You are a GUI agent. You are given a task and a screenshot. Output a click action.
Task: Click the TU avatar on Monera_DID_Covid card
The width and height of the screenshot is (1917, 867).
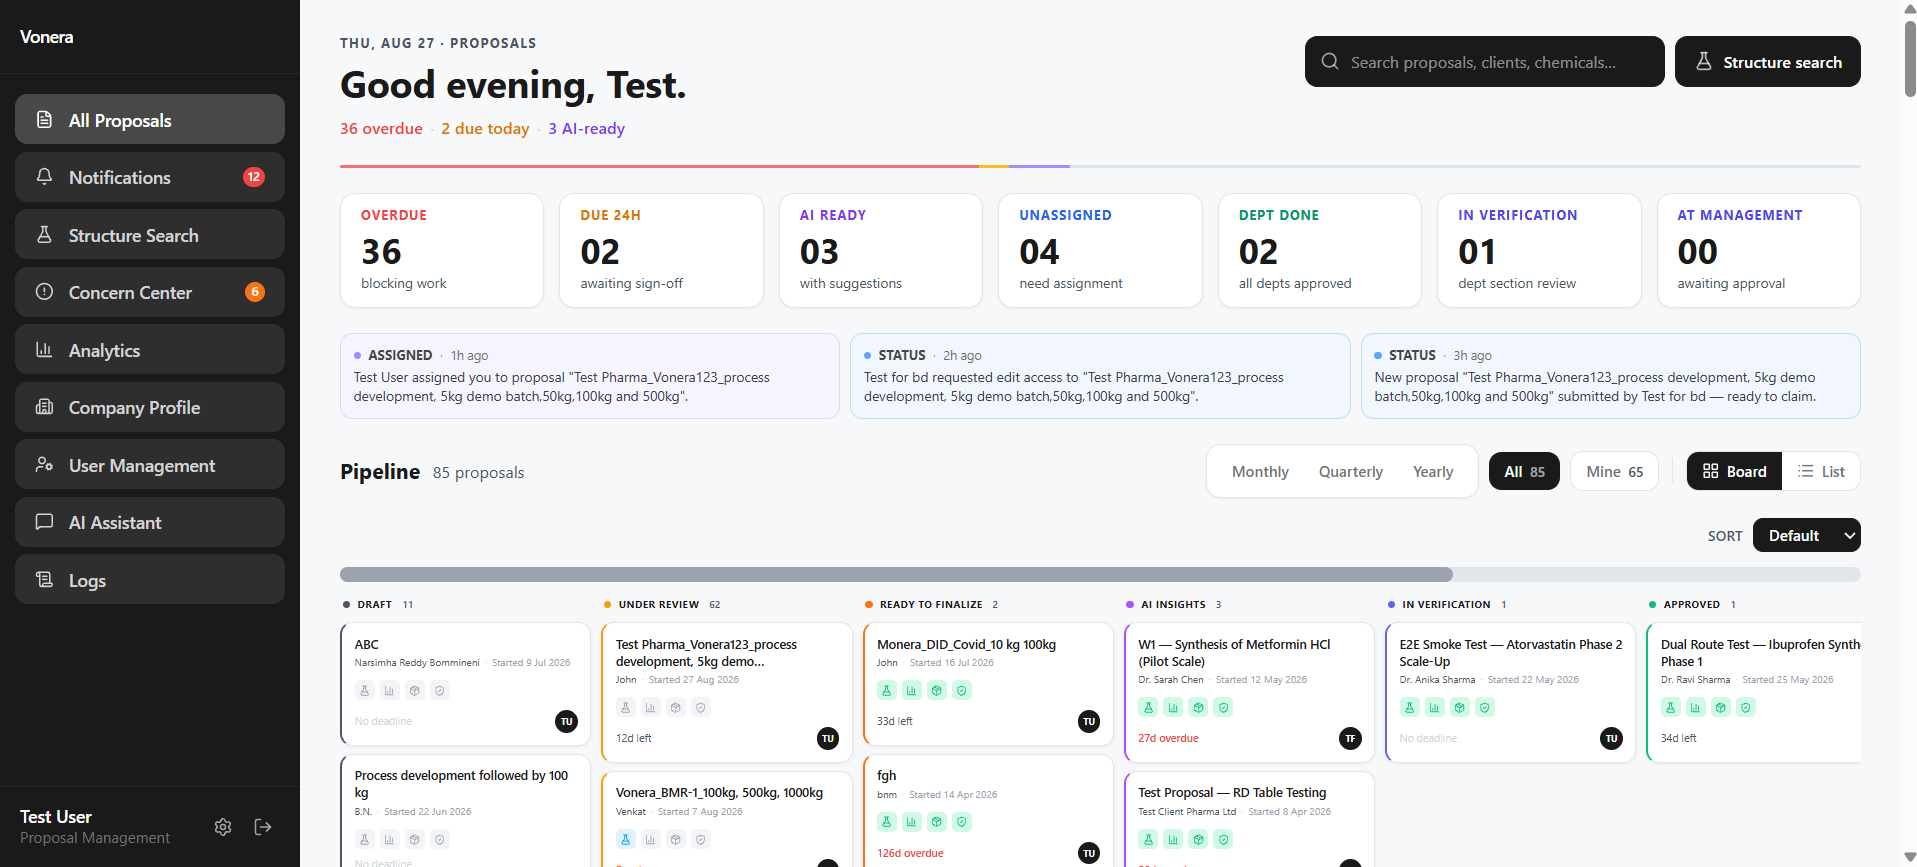point(1089,721)
